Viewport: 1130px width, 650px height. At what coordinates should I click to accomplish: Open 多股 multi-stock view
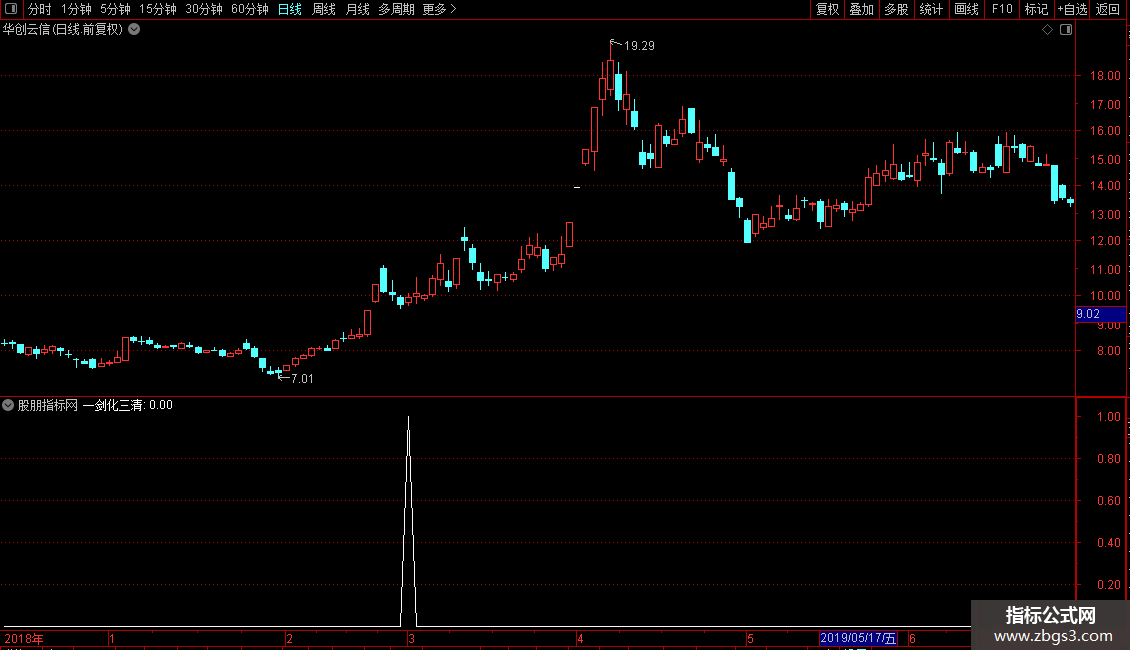[896, 9]
